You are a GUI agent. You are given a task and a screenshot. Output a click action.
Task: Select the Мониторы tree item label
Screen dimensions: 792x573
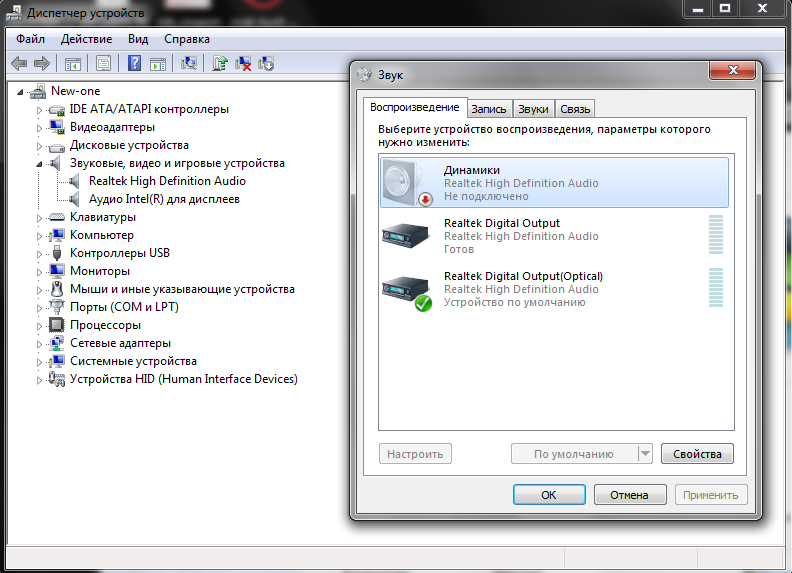click(x=100, y=271)
